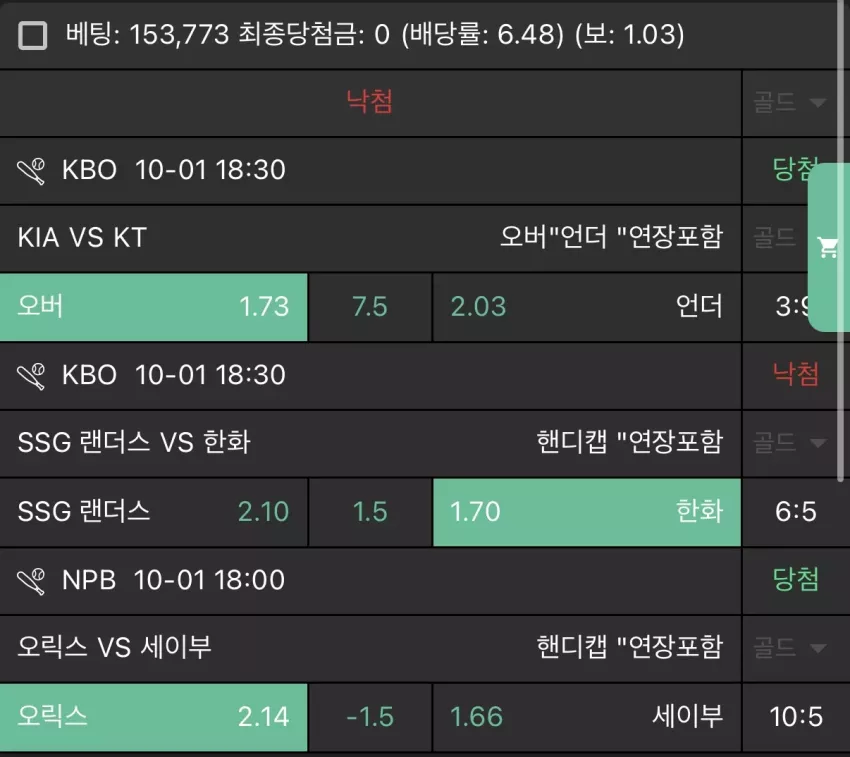The height and width of the screenshot is (757, 850).
Task: Pick 세이부 1.66 handicap option
Action: pyautogui.click(x=587, y=717)
